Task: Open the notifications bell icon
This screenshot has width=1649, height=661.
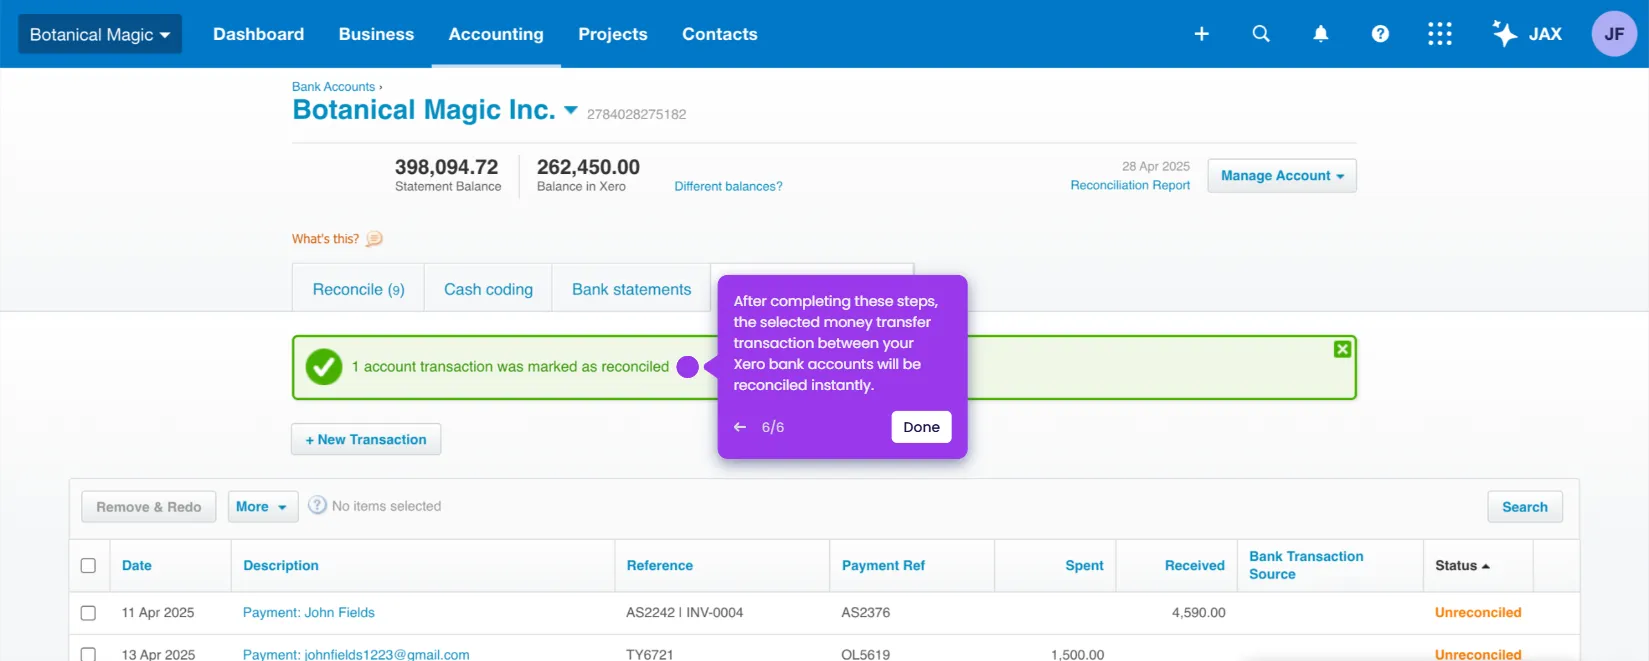Action: pyautogui.click(x=1320, y=34)
